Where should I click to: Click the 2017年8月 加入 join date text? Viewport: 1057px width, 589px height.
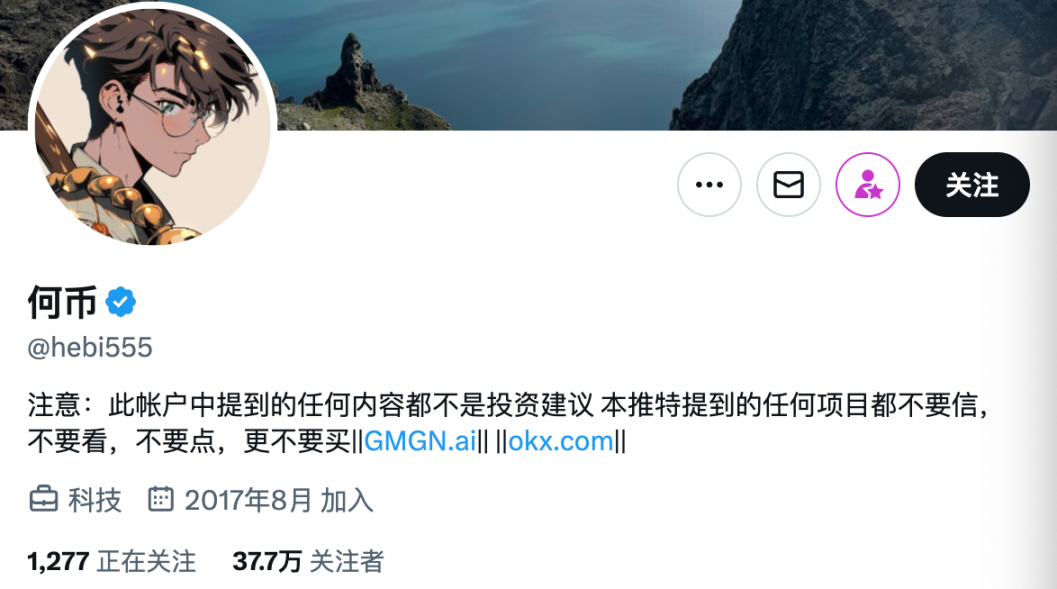coord(278,501)
